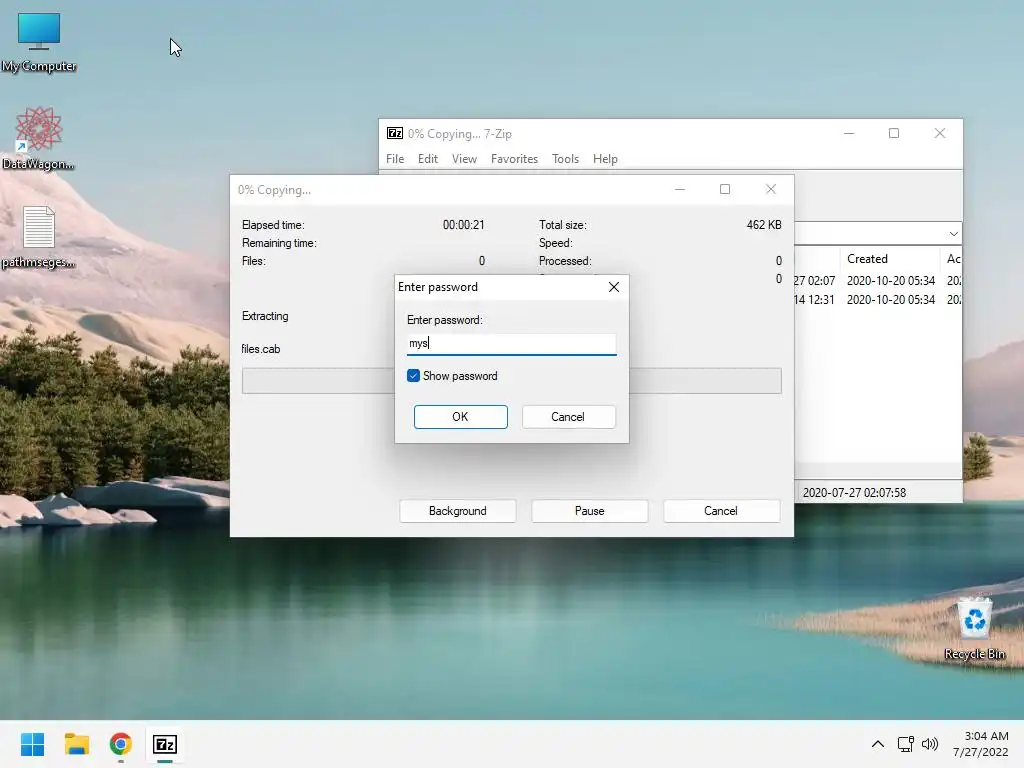Open the Tools menu in 7-Zip

point(566,159)
